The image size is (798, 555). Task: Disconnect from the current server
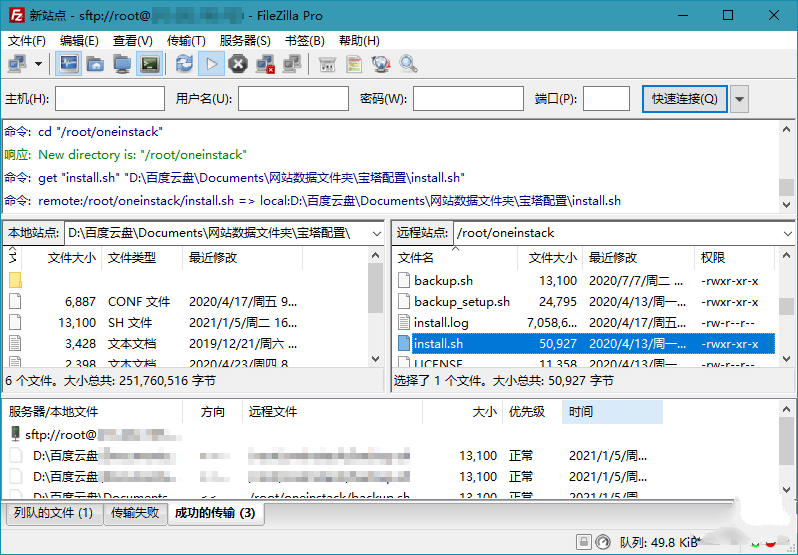tap(265, 64)
